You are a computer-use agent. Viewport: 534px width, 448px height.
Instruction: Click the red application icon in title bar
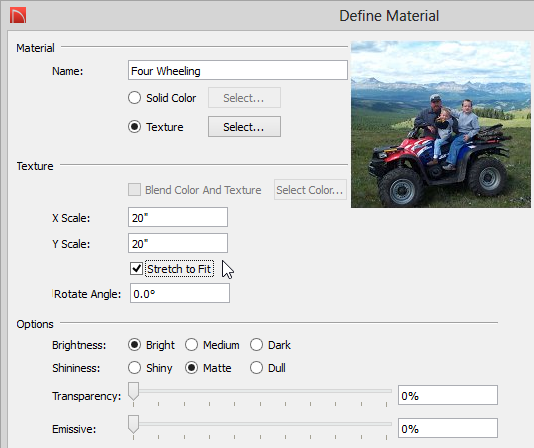(18, 16)
